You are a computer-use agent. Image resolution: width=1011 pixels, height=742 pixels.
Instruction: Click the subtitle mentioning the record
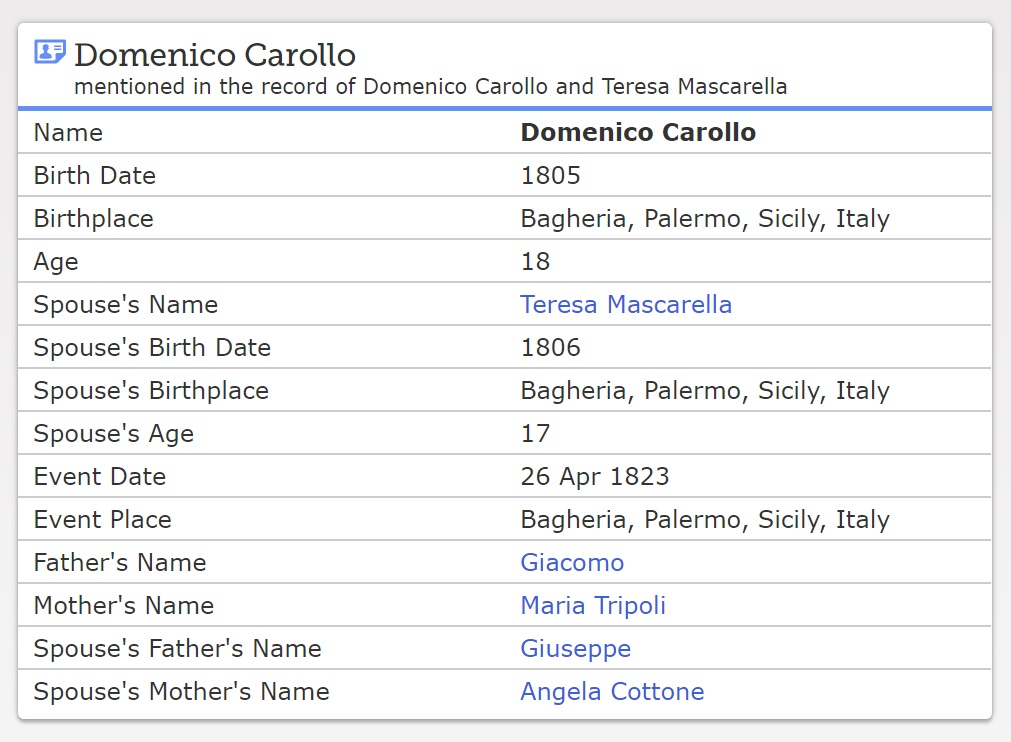click(x=430, y=87)
